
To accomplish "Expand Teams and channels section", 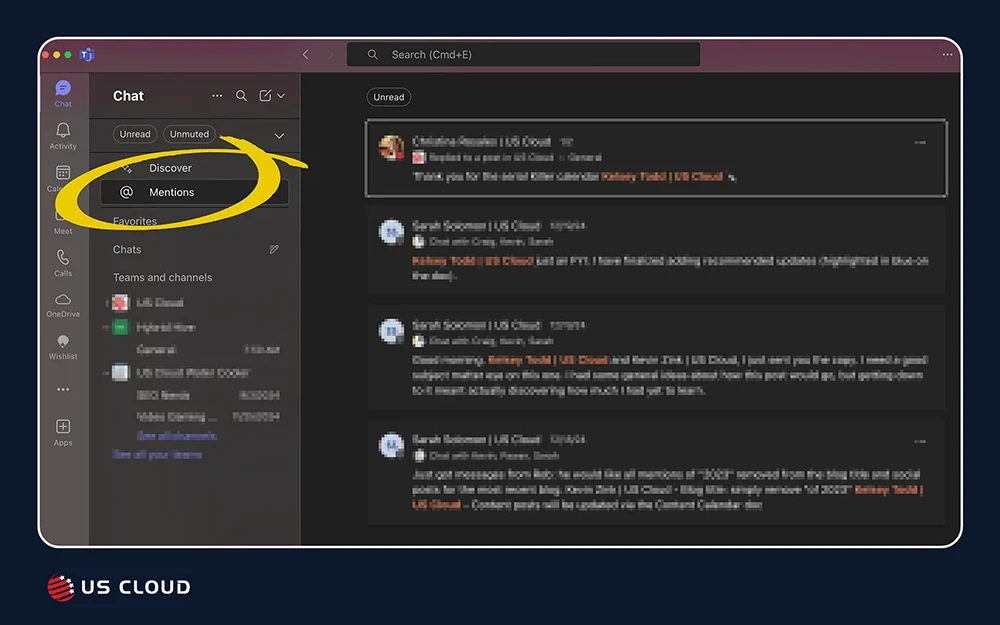I will pos(163,277).
